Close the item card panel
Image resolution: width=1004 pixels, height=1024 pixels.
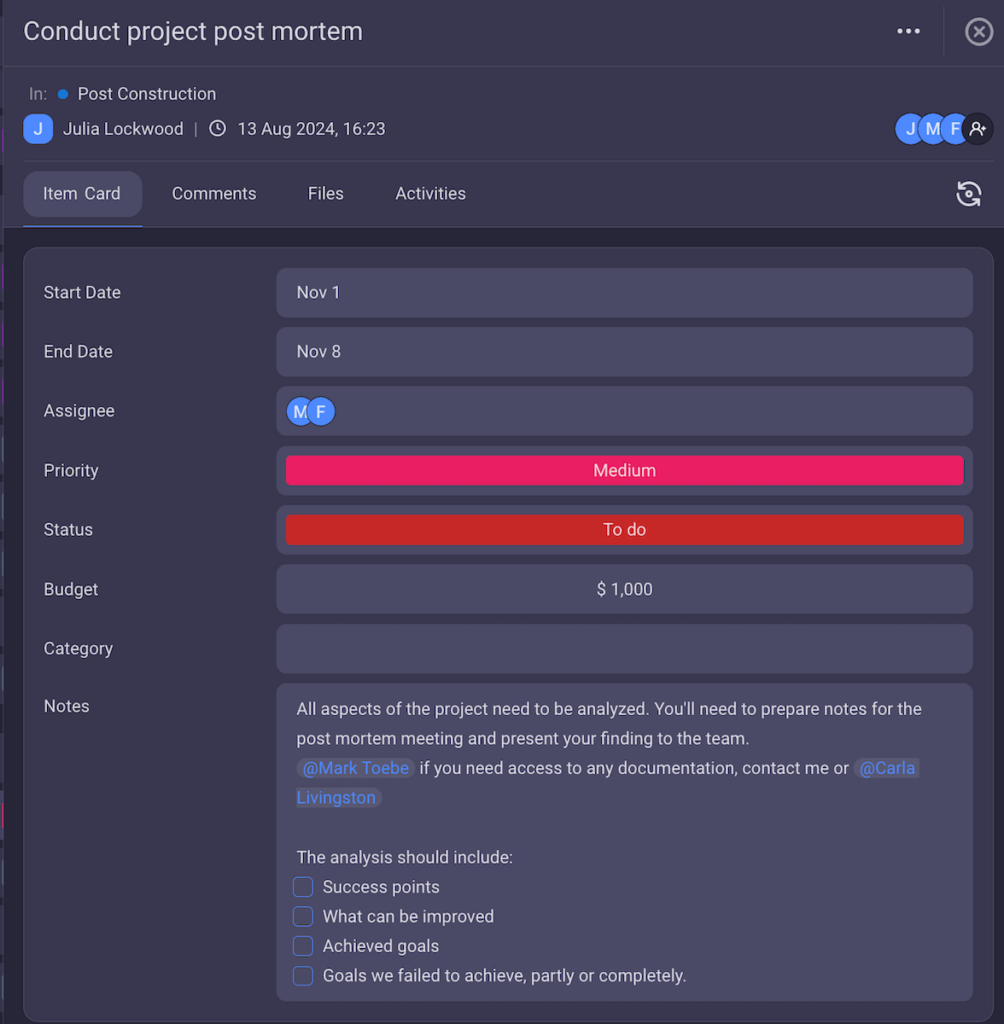978,32
